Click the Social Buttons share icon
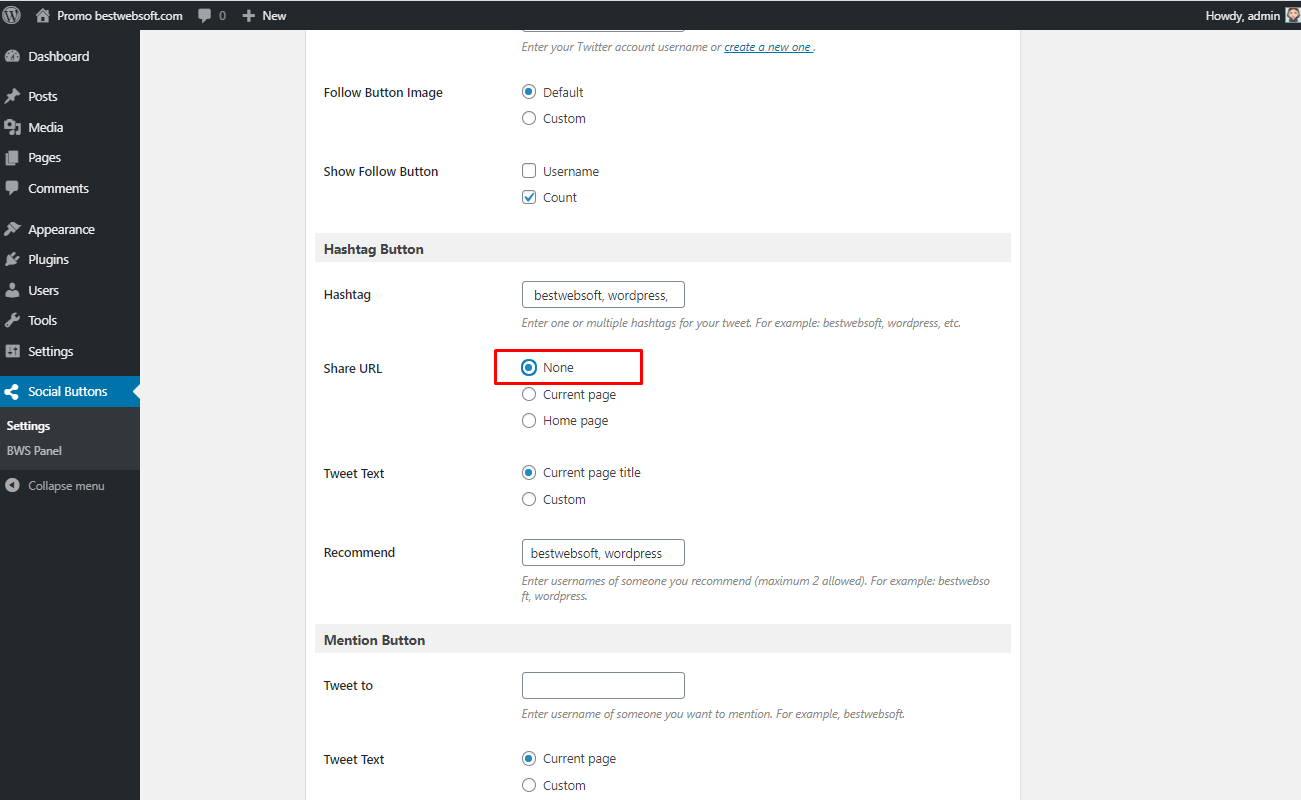Image resolution: width=1301 pixels, height=800 pixels. coord(12,391)
